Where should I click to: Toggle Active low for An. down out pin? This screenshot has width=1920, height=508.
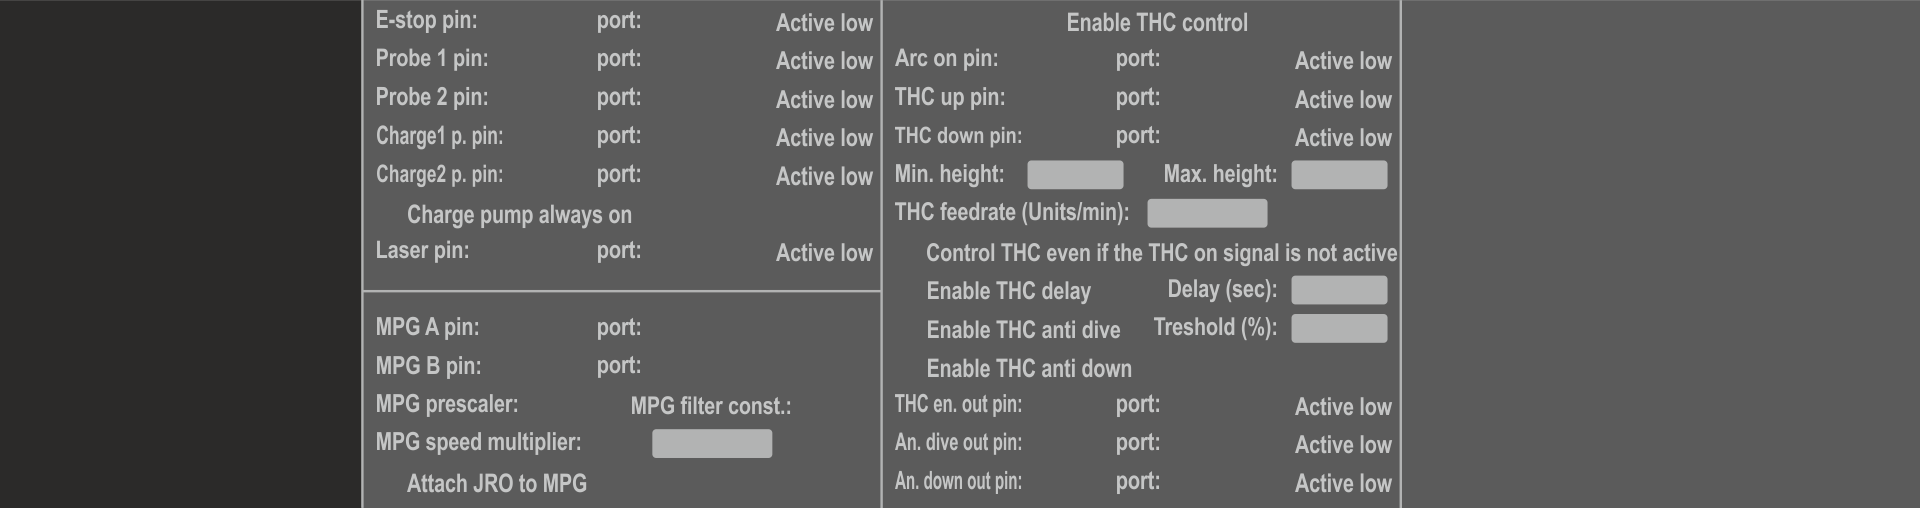click(x=1342, y=484)
